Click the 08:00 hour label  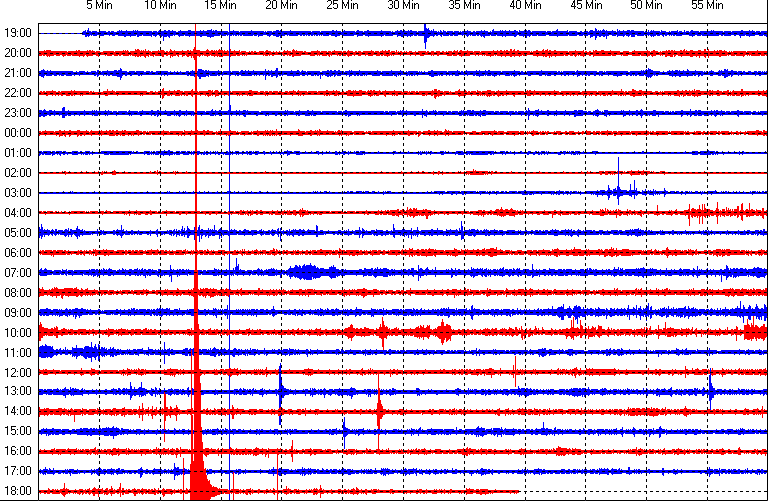click(18, 293)
